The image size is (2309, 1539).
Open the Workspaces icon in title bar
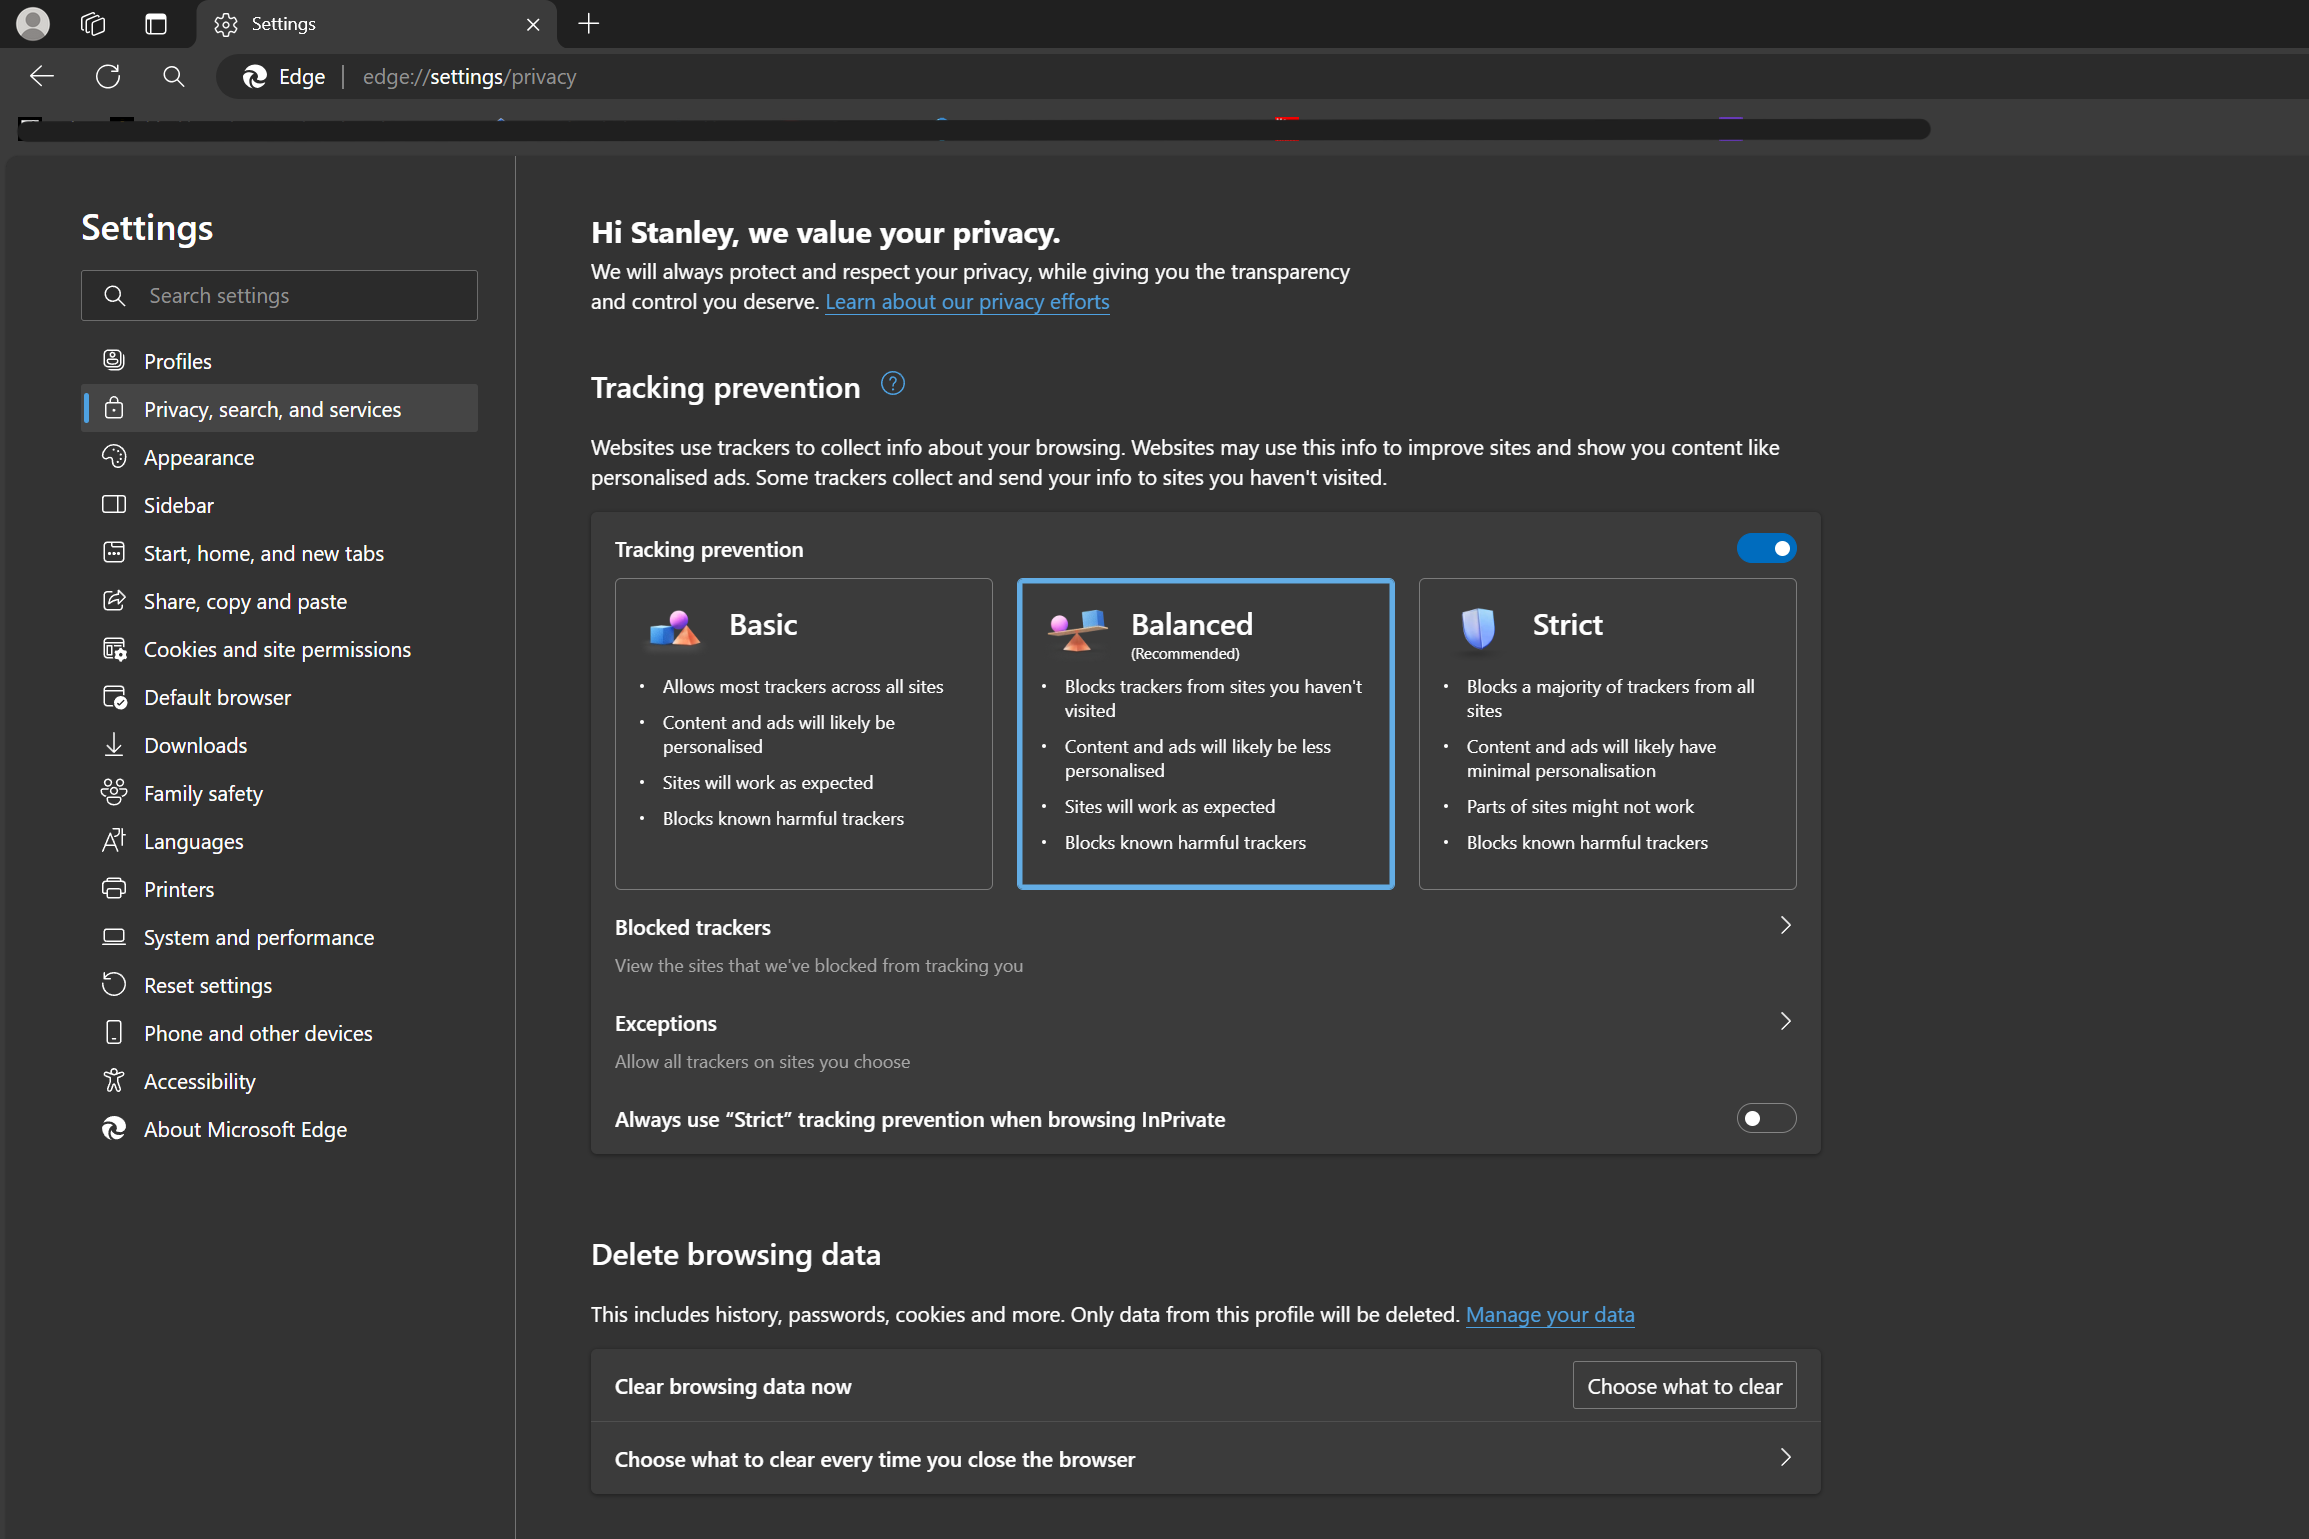tap(93, 23)
